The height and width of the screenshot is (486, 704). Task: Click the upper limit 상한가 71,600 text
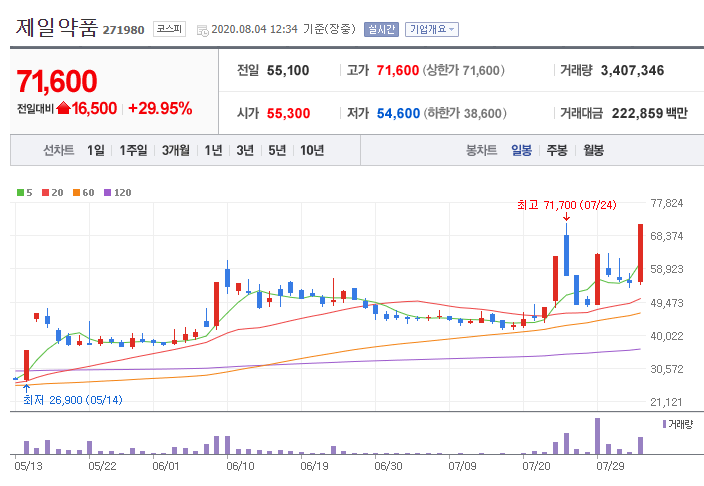[463, 71]
